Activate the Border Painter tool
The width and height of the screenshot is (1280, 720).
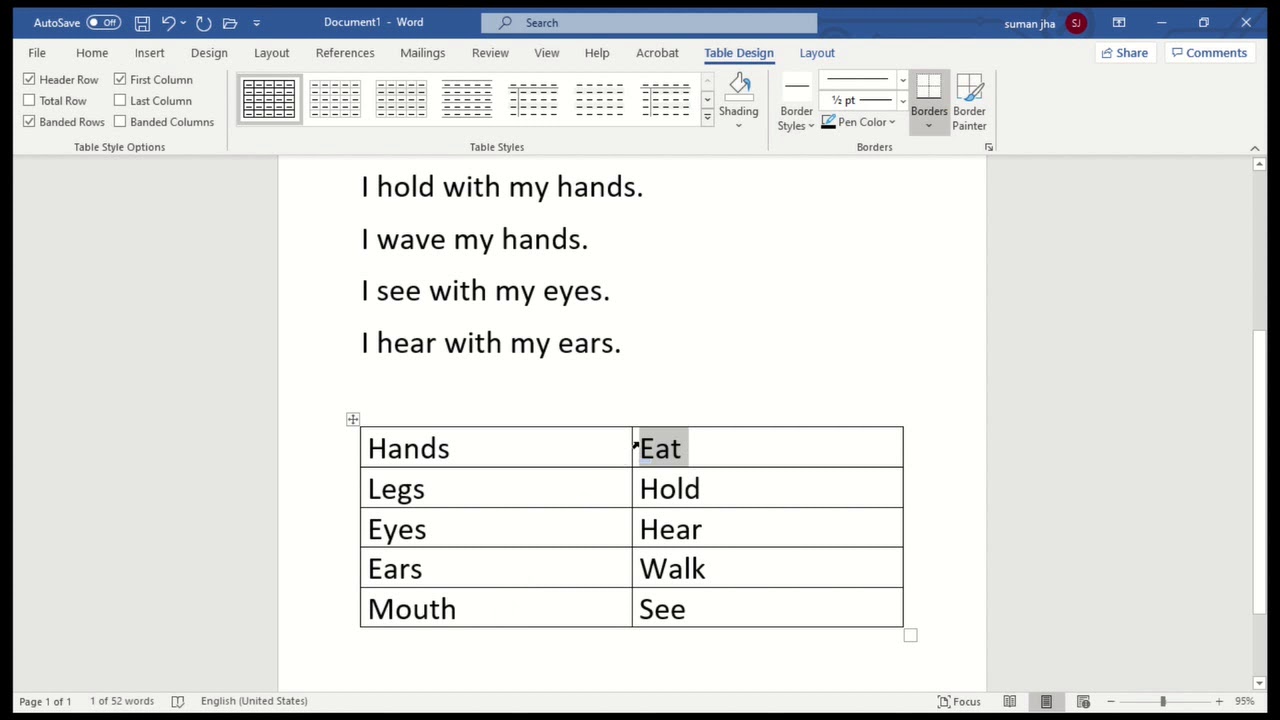(969, 102)
